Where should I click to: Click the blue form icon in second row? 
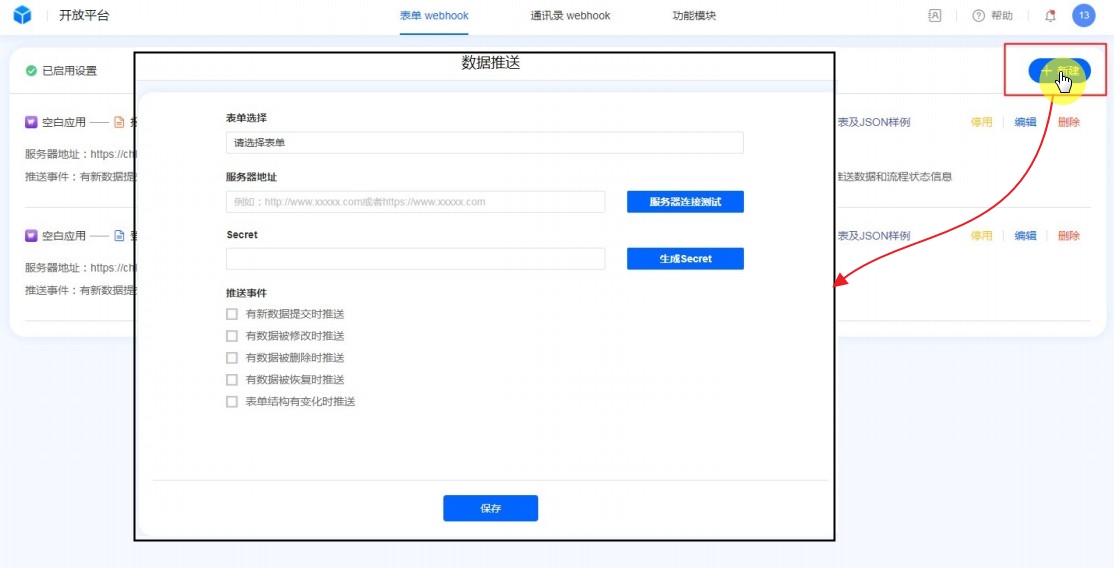click(x=119, y=236)
